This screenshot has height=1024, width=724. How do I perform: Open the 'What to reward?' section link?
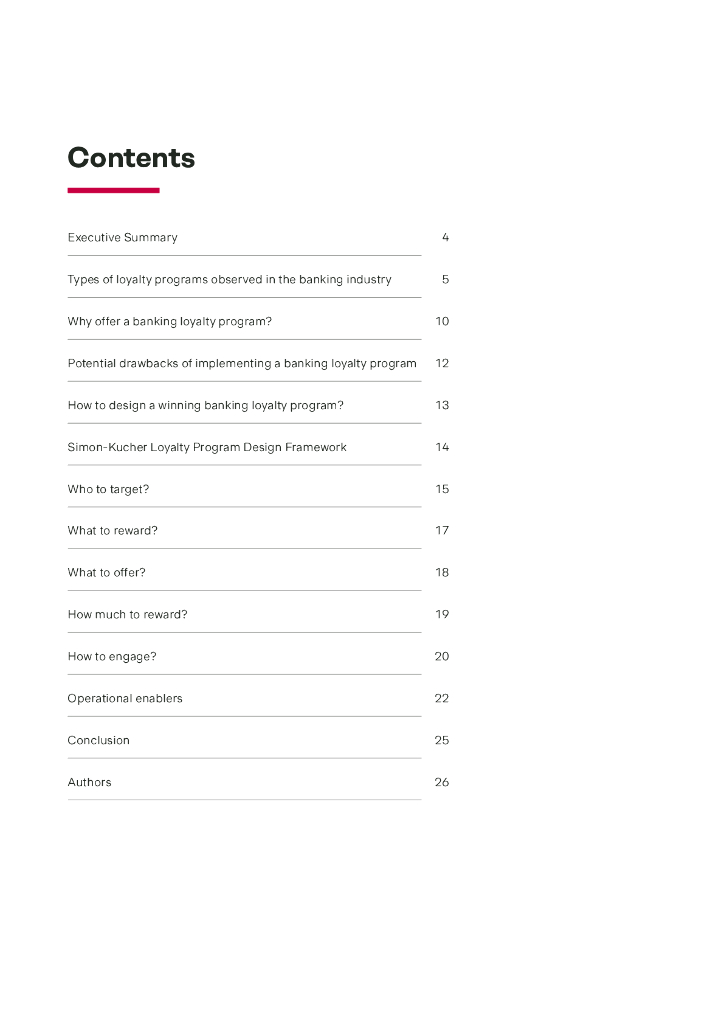(112, 531)
